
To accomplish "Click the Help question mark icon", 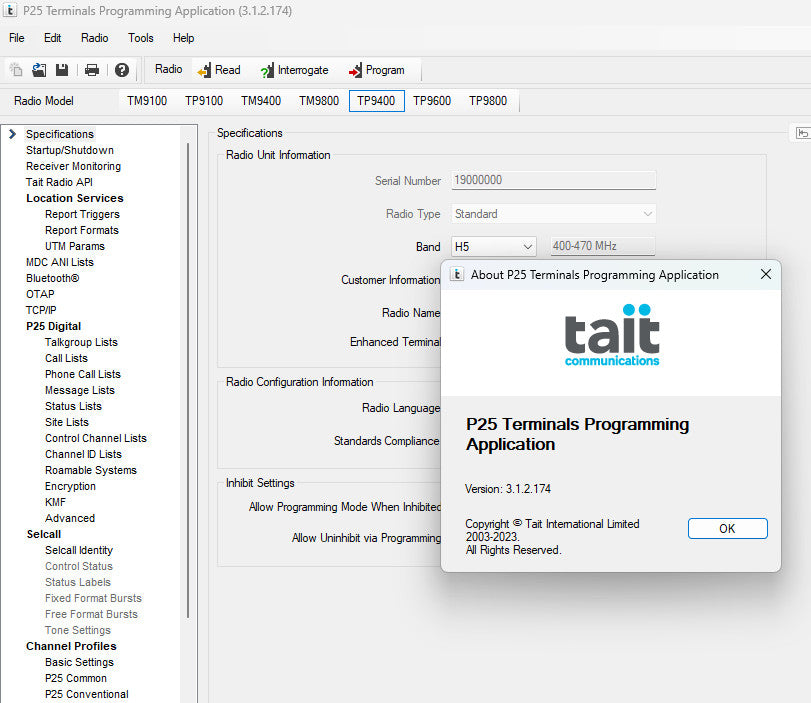I will tap(122, 69).
